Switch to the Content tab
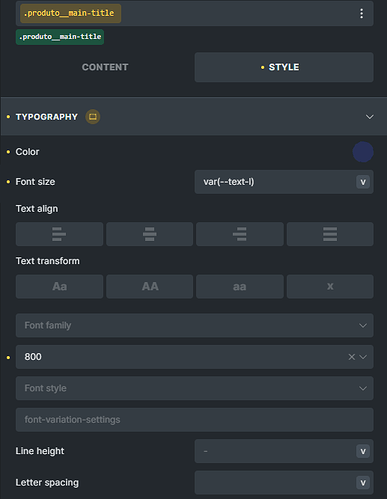Image resolution: width=387 pixels, height=499 pixels. tap(105, 67)
